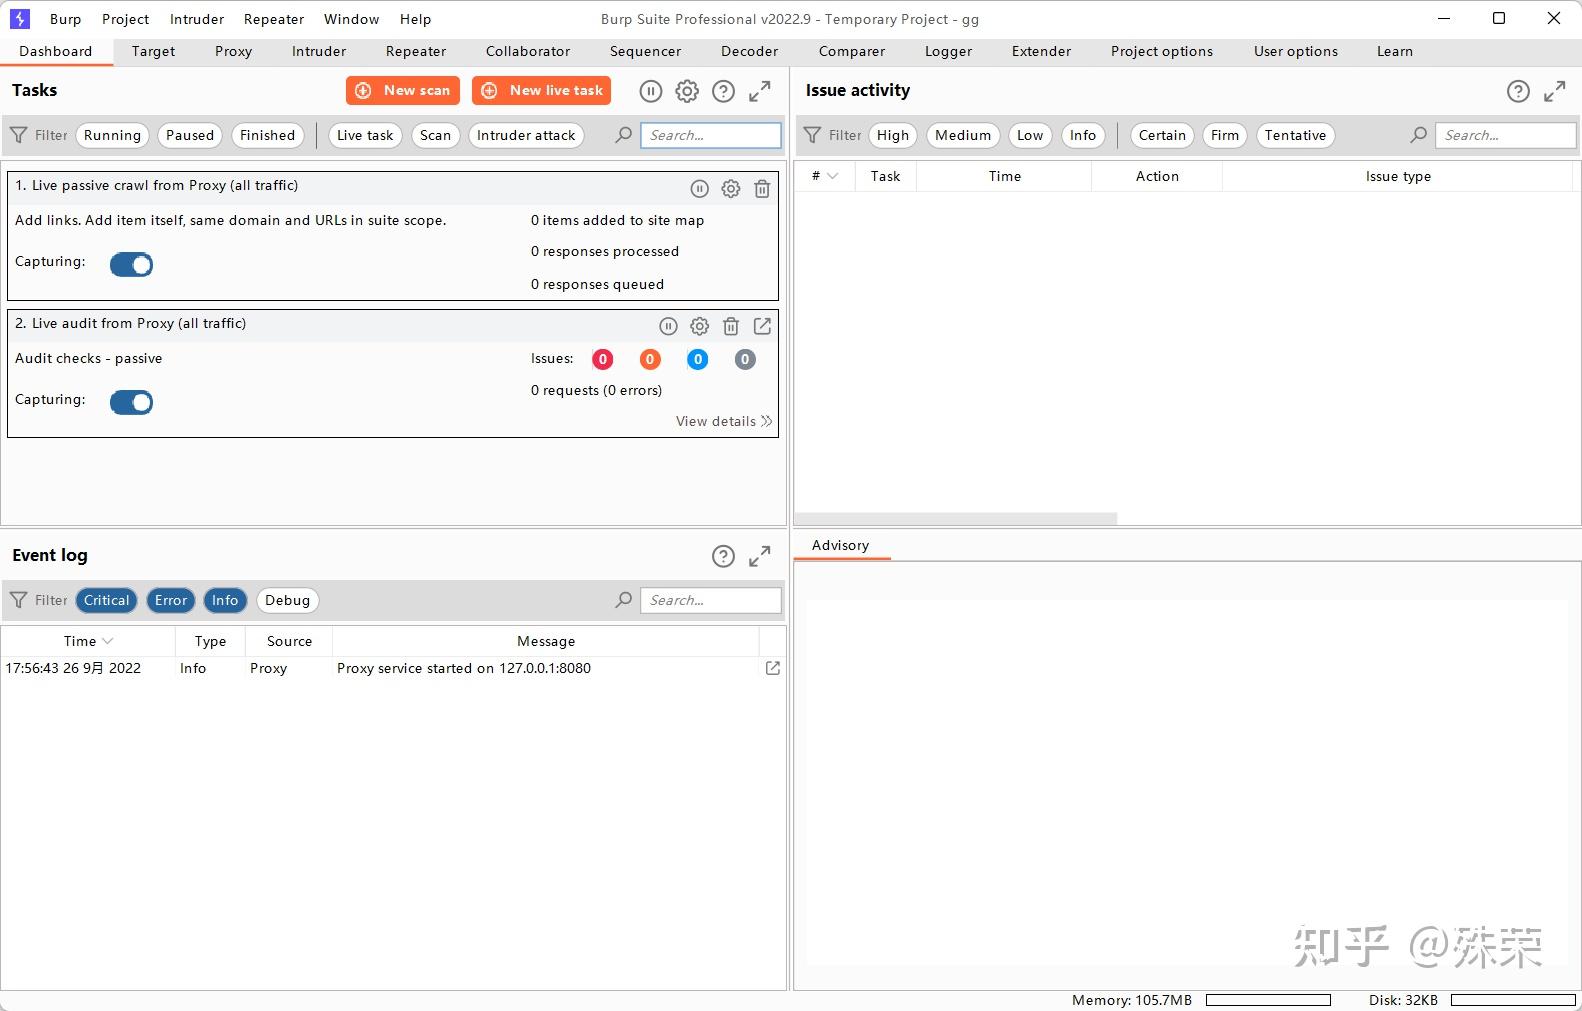Open the Burp menu

[x=65, y=19]
